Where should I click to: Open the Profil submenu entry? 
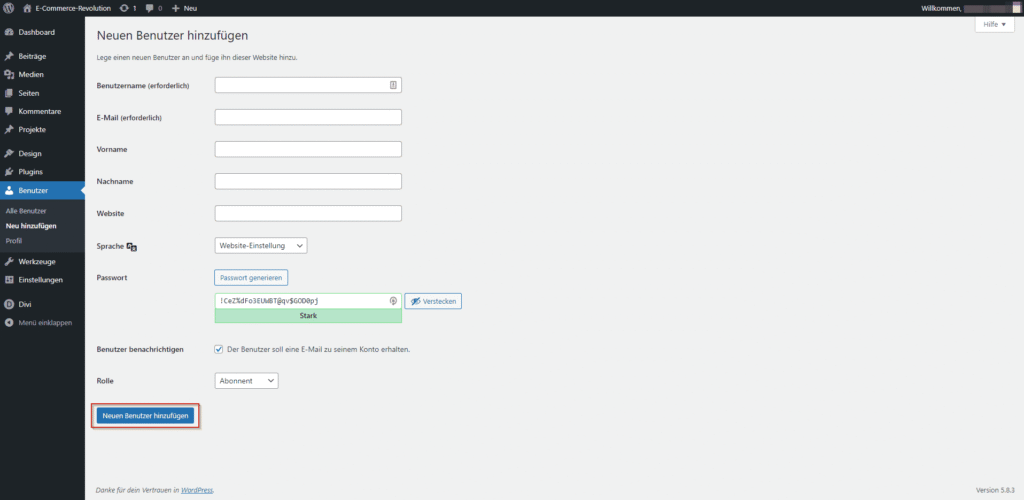click(x=14, y=241)
